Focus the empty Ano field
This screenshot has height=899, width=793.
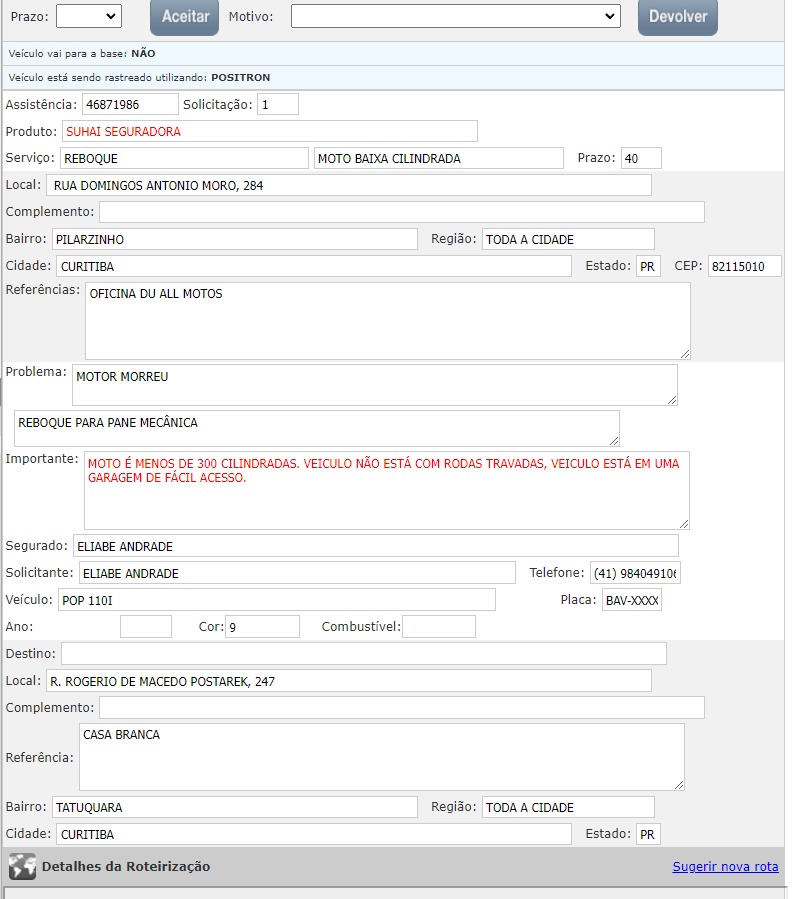146,627
